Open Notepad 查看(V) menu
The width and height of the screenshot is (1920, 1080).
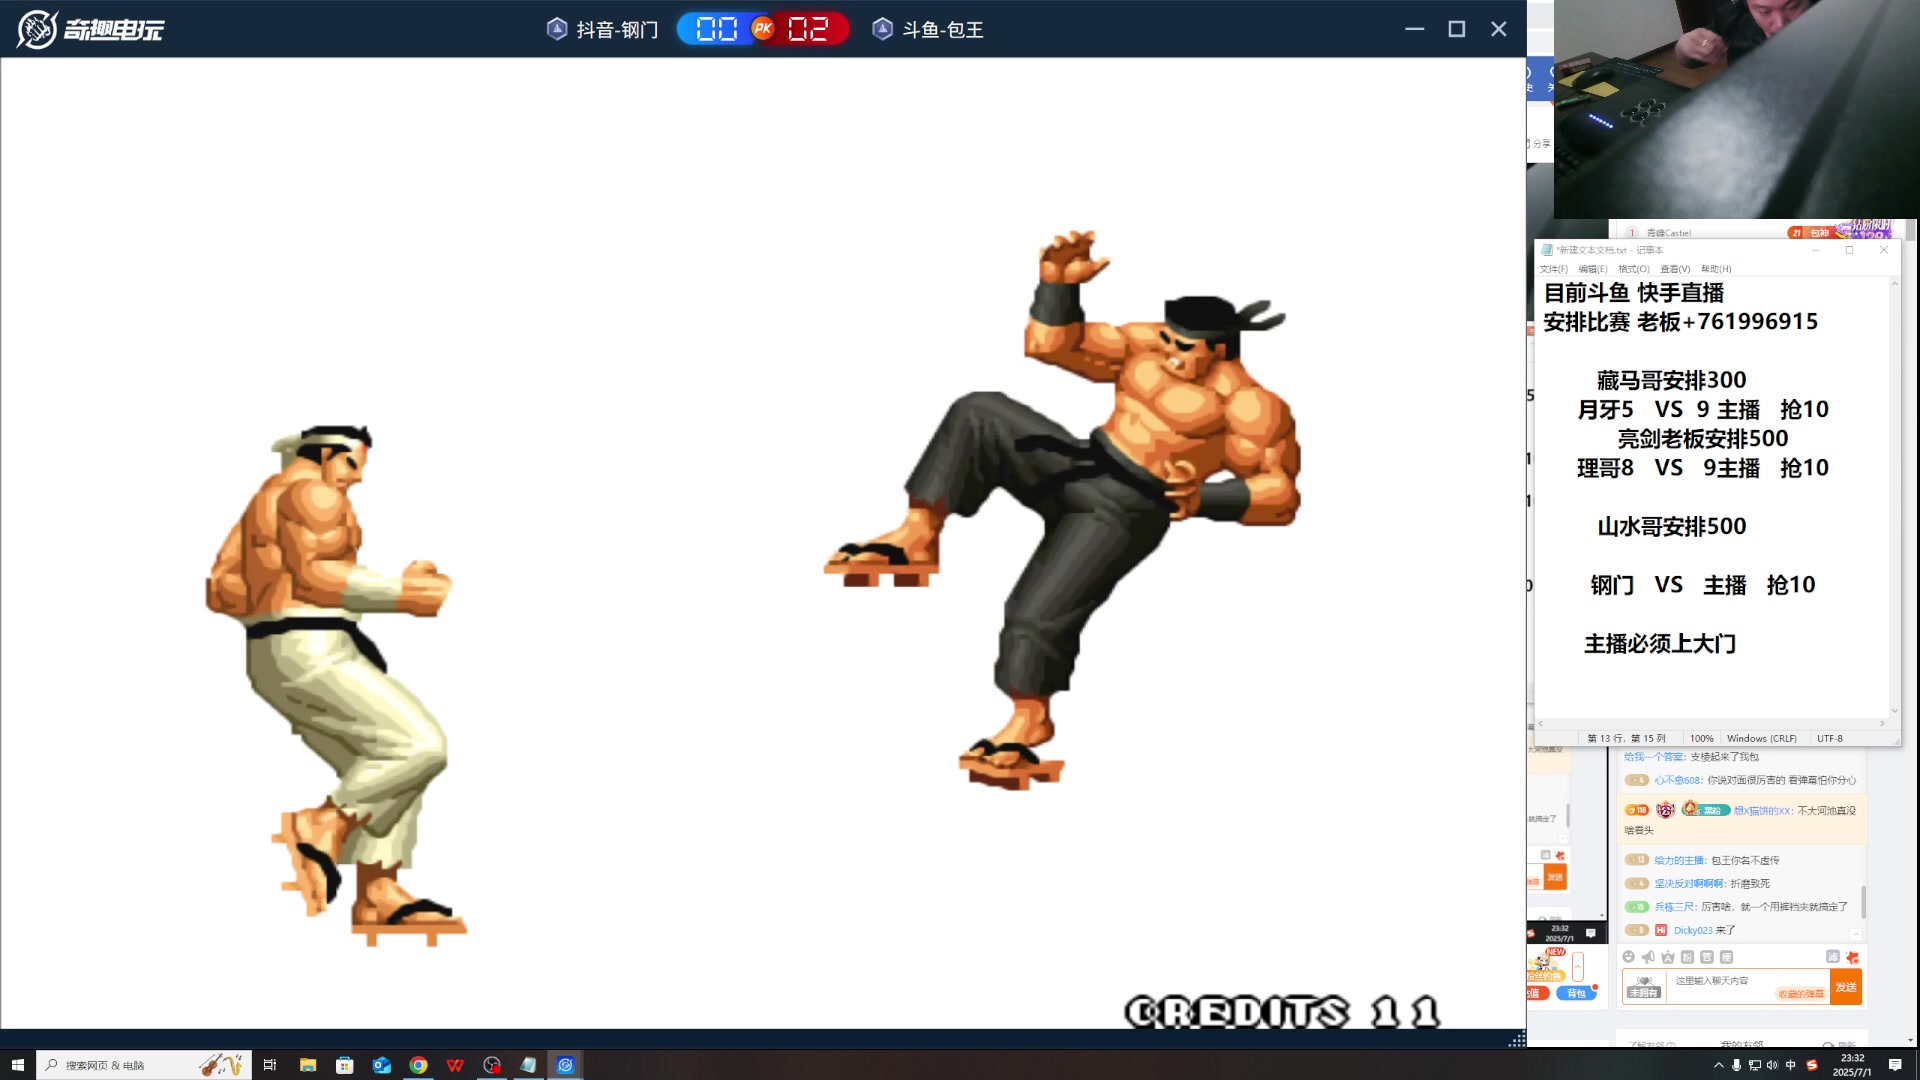pyautogui.click(x=1675, y=269)
